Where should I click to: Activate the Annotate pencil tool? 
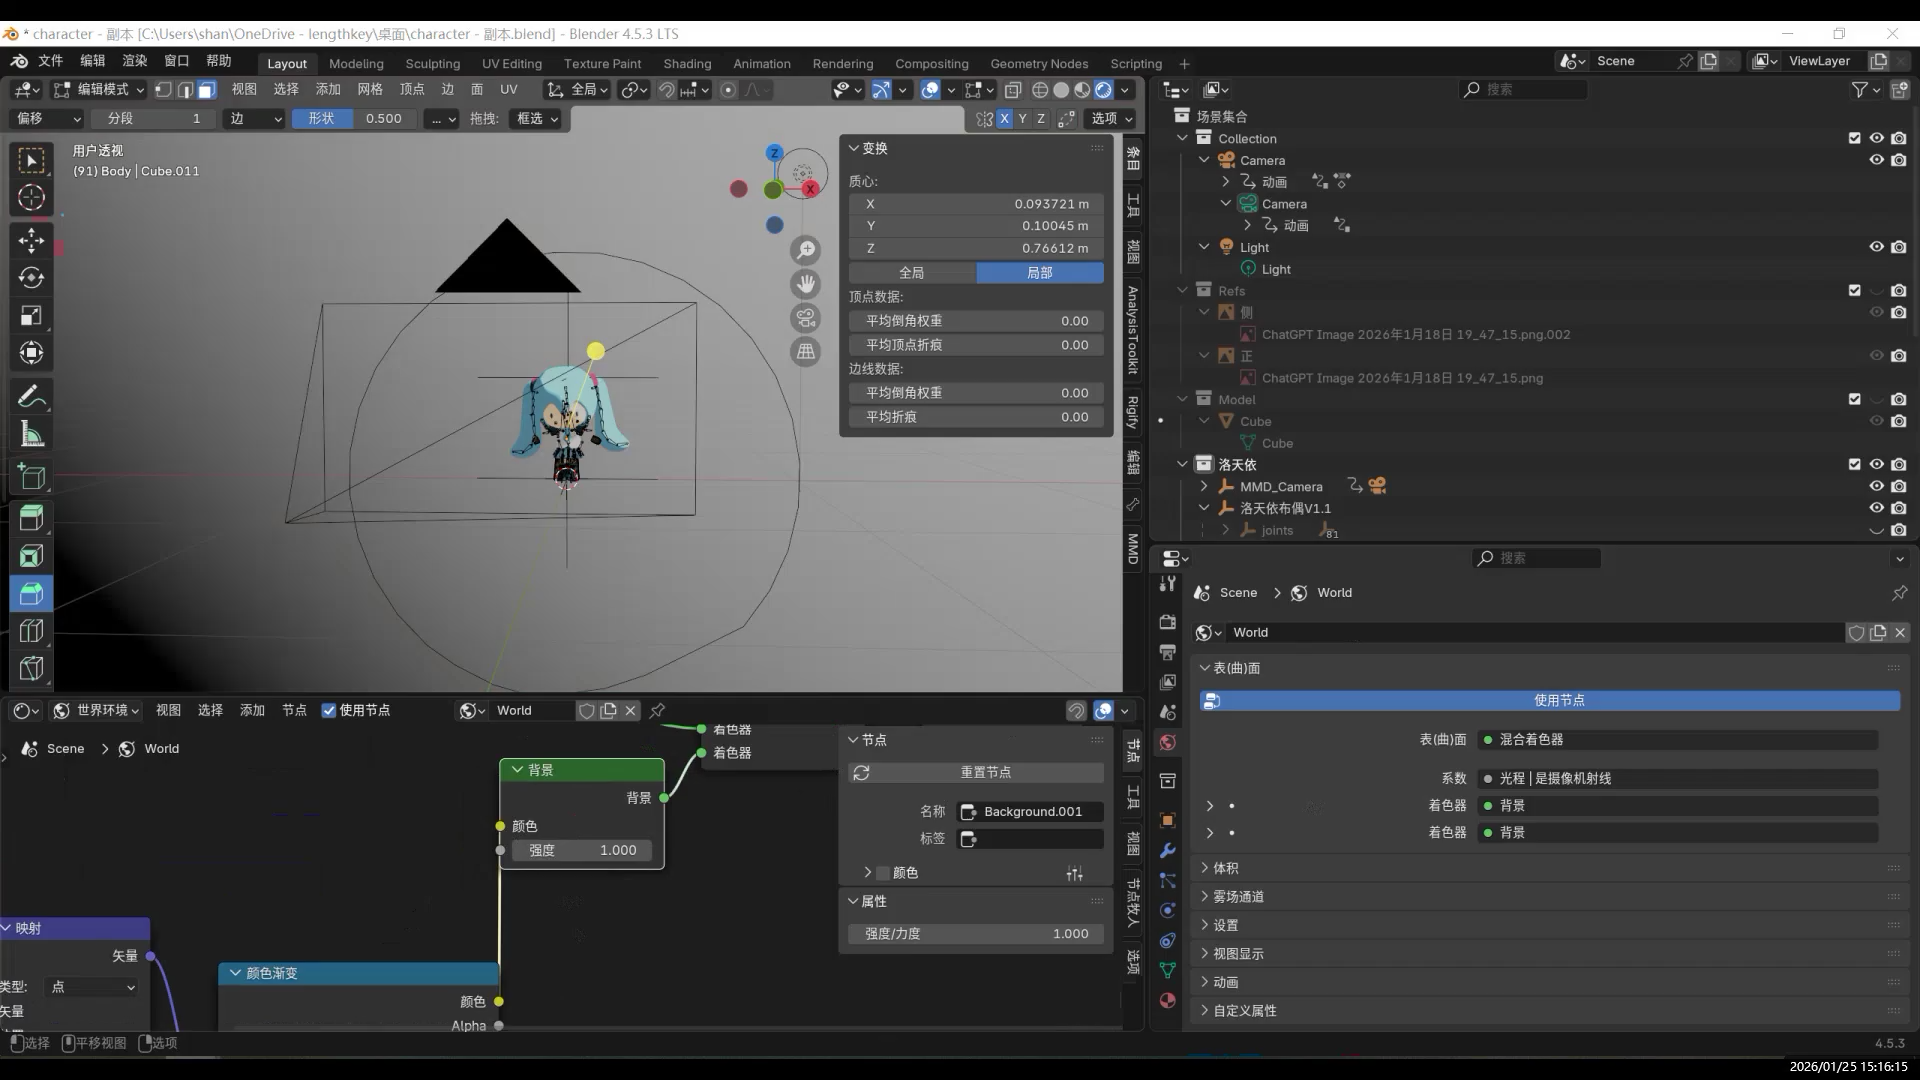coord(31,397)
